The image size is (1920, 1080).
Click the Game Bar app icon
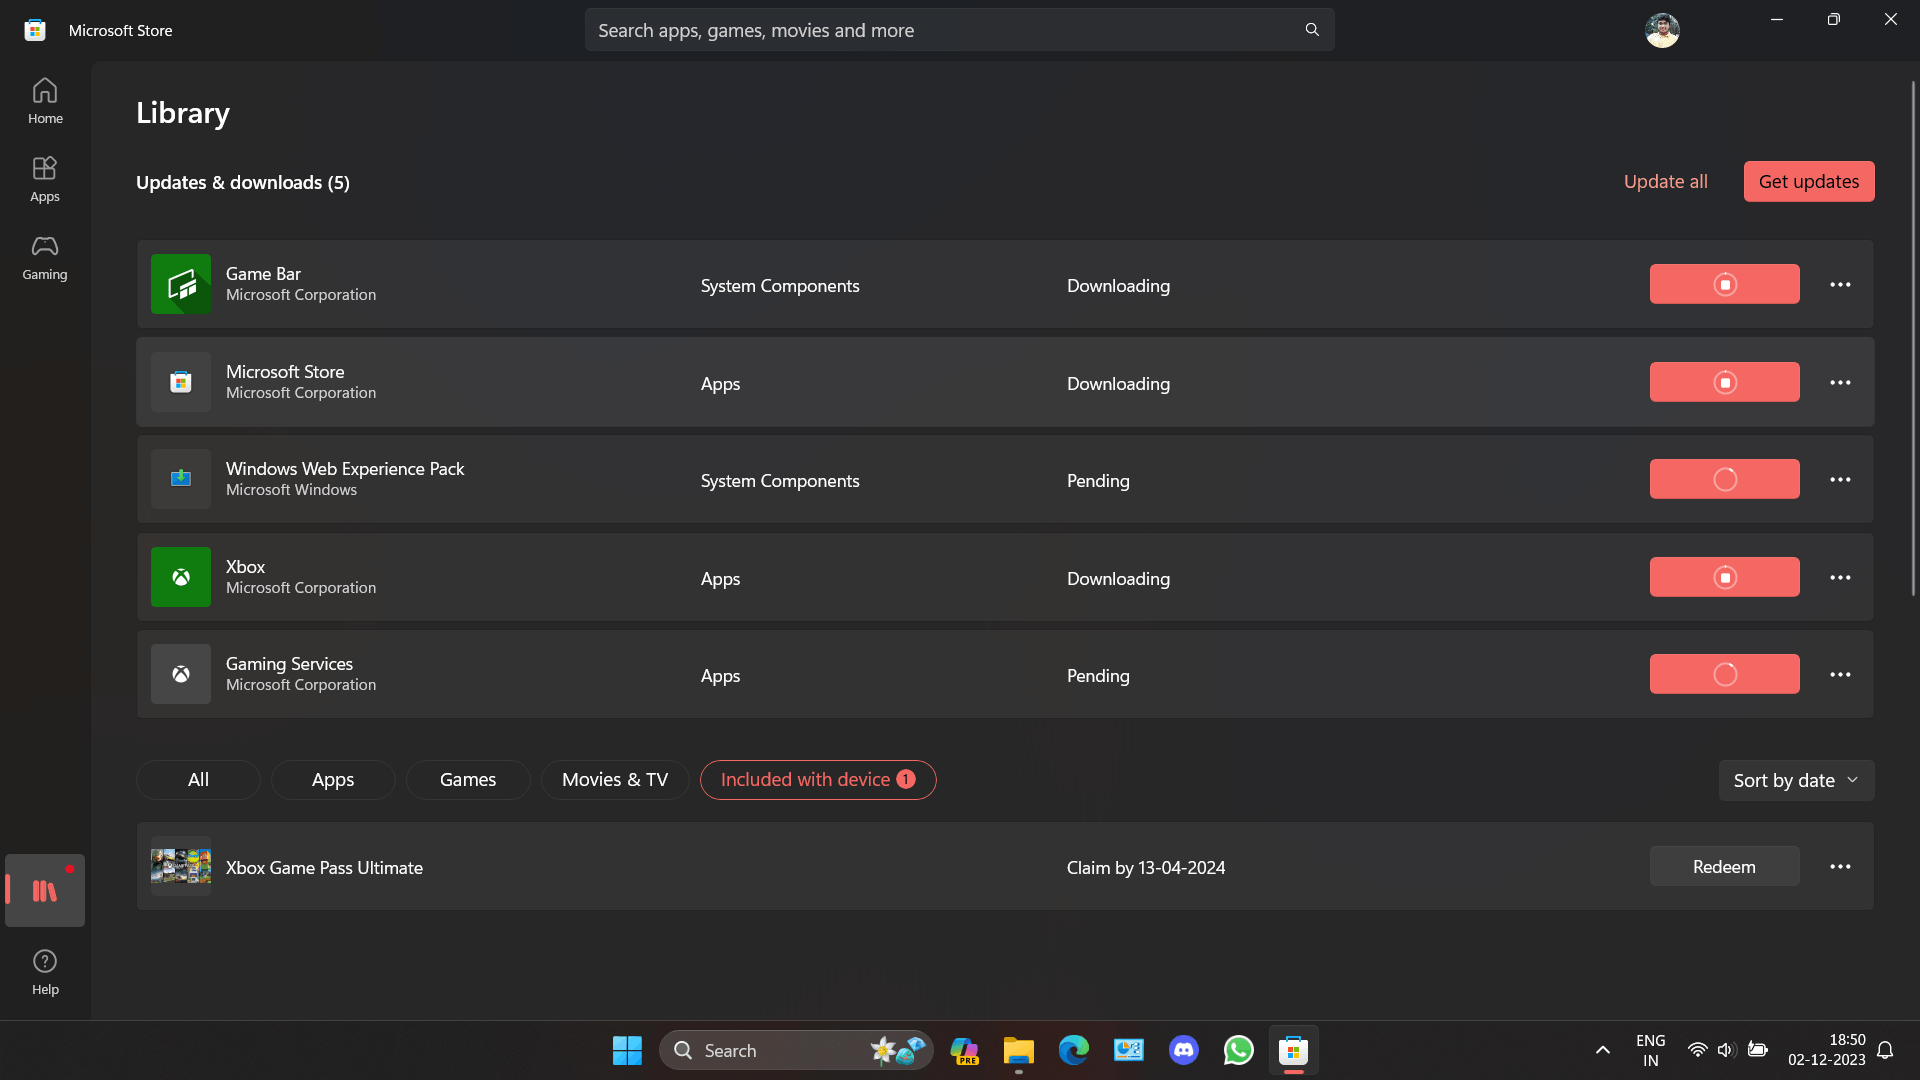coord(181,284)
